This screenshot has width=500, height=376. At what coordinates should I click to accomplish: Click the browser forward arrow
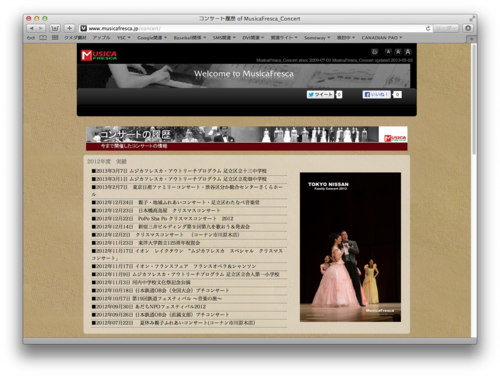(41, 28)
